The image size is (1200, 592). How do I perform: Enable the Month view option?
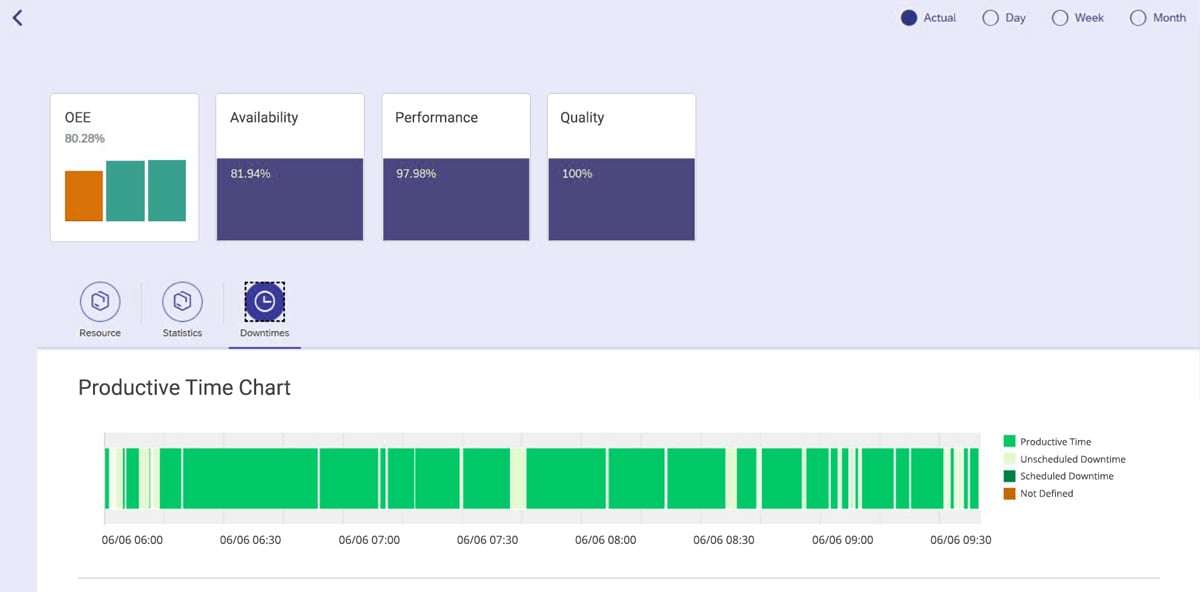(x=1137, y=17)
